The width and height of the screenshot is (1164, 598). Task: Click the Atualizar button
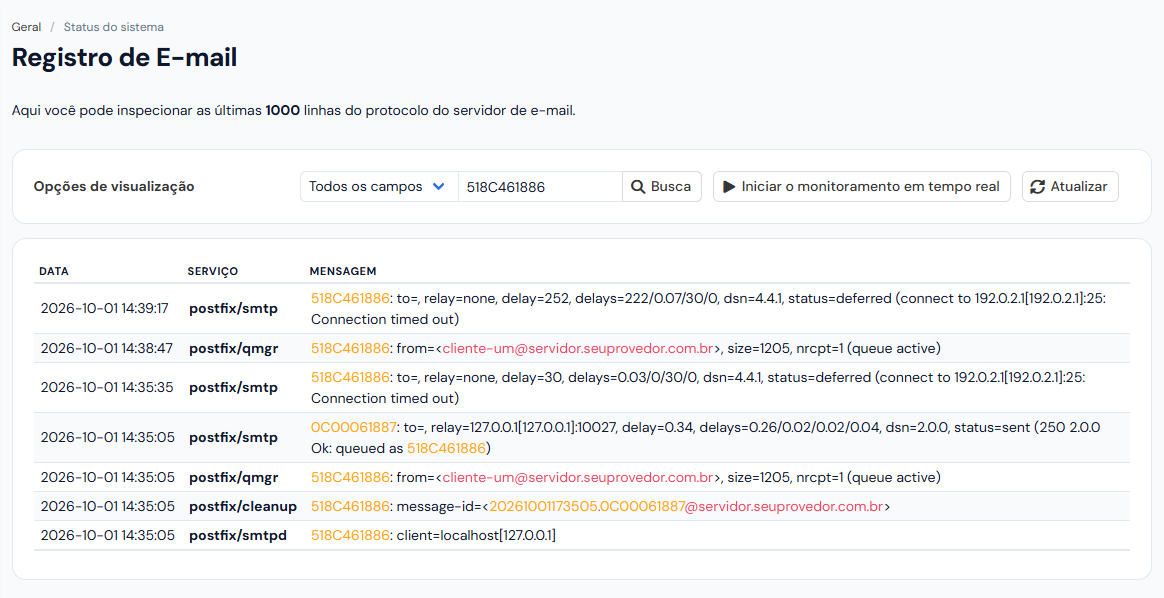tap(1070, 187)
